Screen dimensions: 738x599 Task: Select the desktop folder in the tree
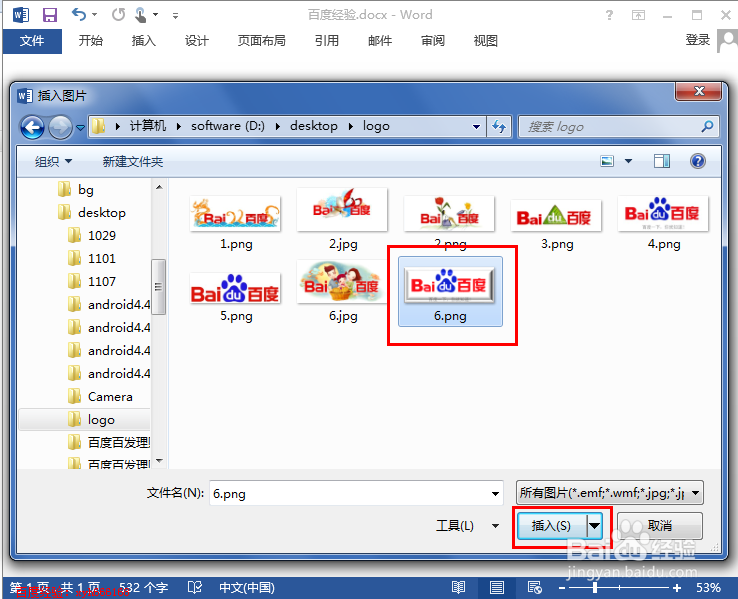tap(92, 213)
